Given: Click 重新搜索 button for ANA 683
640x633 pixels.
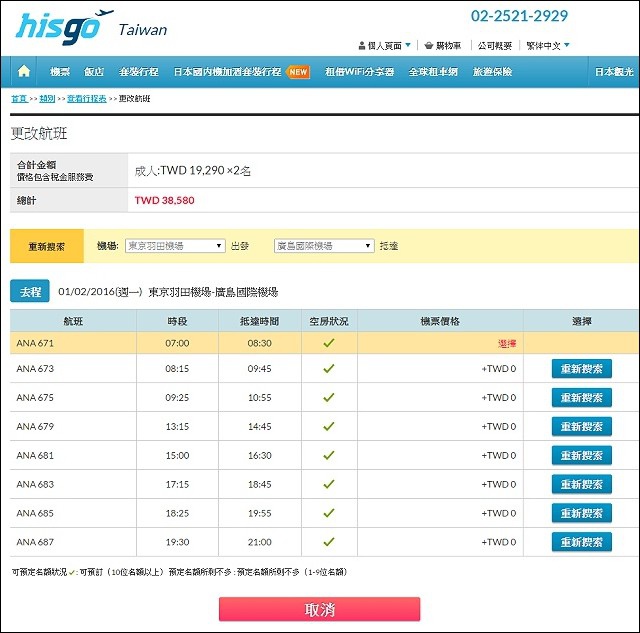Looking at the screenshot, I should click(582, 484).
